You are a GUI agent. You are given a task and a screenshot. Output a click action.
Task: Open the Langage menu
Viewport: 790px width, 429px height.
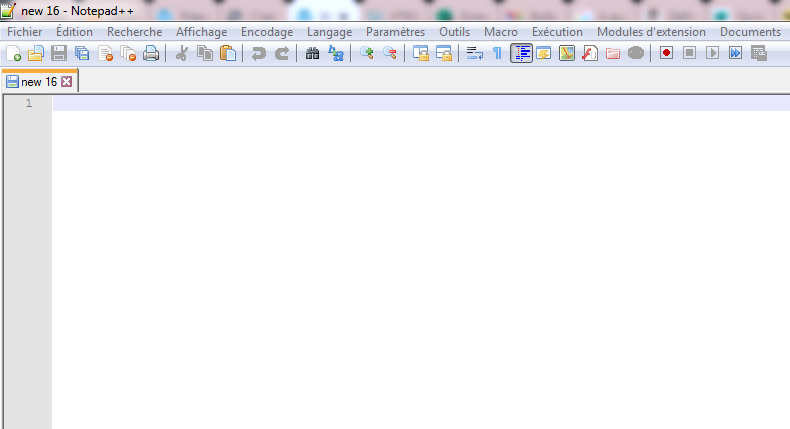point(330,32)
